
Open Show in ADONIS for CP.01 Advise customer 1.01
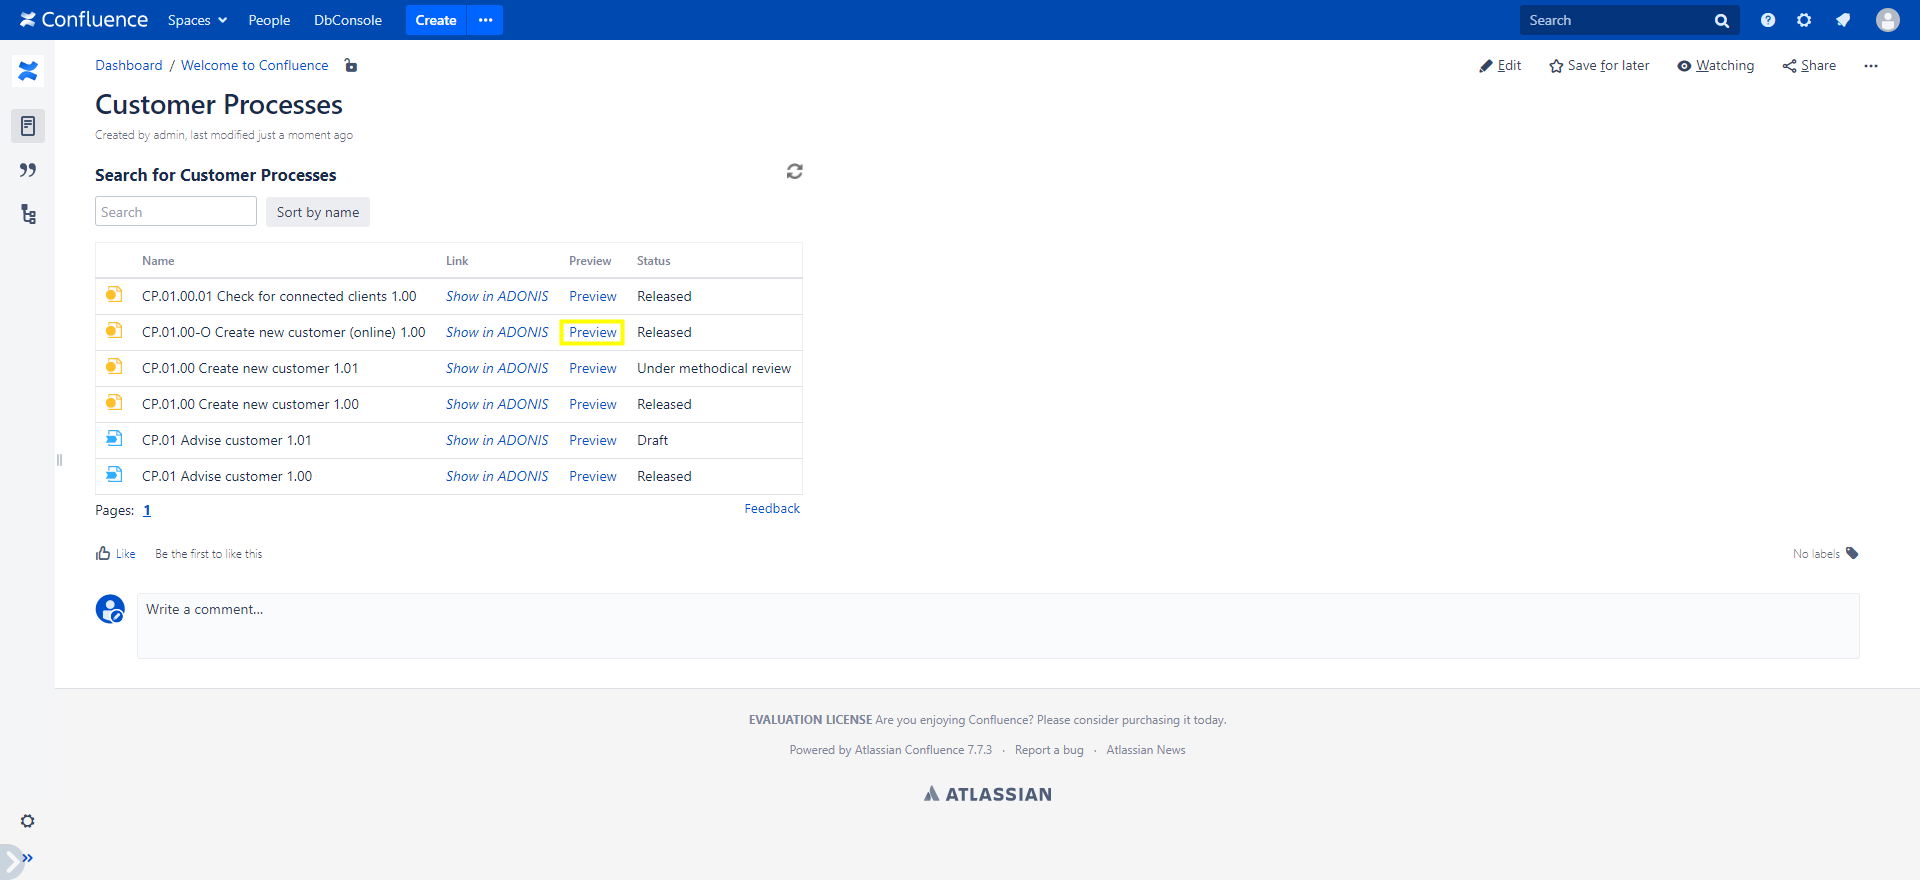[x=497, y=440]
